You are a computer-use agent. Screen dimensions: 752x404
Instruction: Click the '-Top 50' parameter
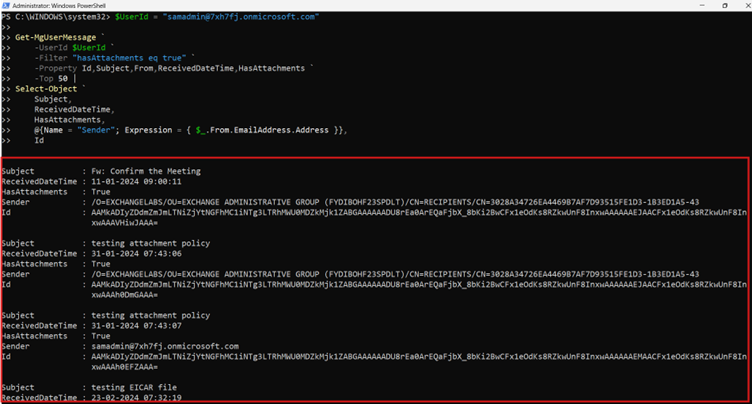pos(51,79)
